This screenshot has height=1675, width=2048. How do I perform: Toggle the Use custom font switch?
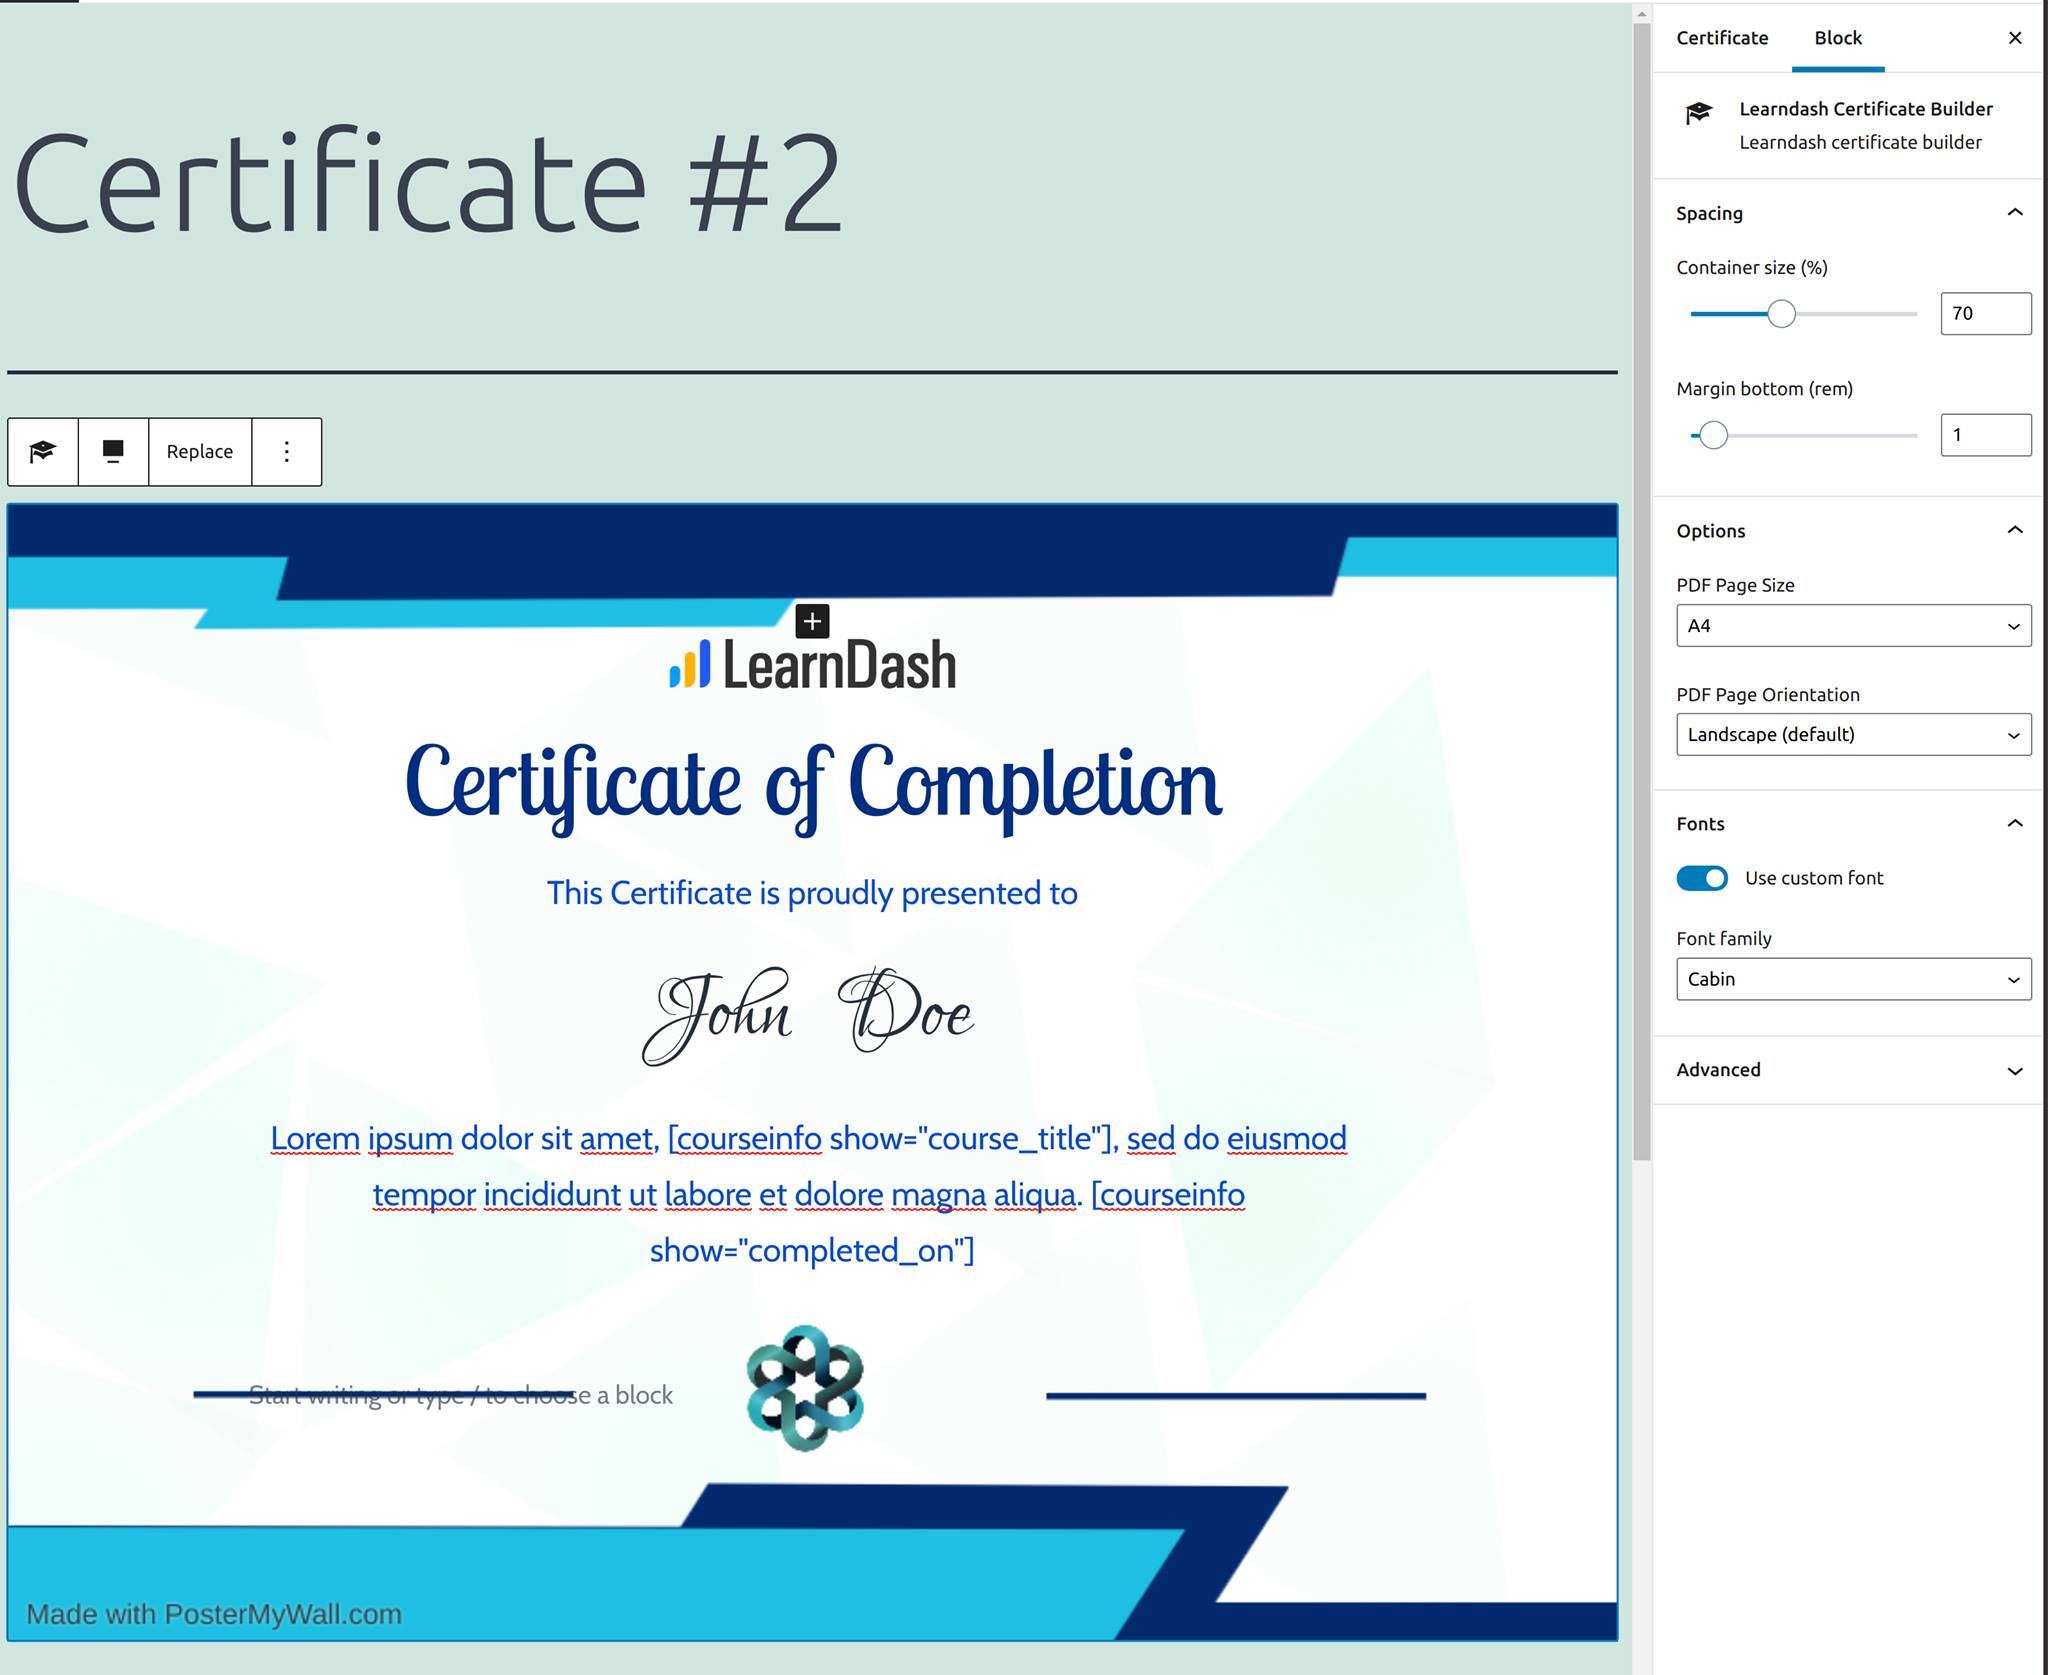pyautogui.click(x=1701, y=878)
